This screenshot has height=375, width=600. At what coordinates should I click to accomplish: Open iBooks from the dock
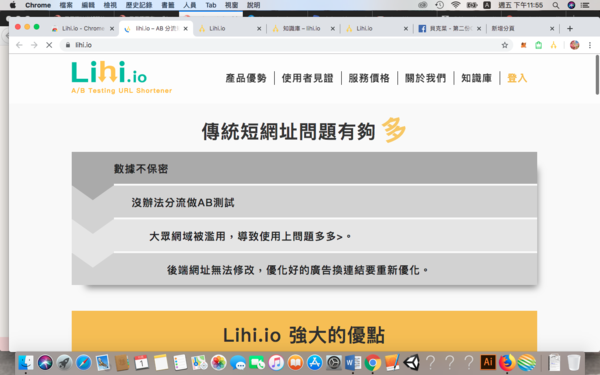click(295, 362)
